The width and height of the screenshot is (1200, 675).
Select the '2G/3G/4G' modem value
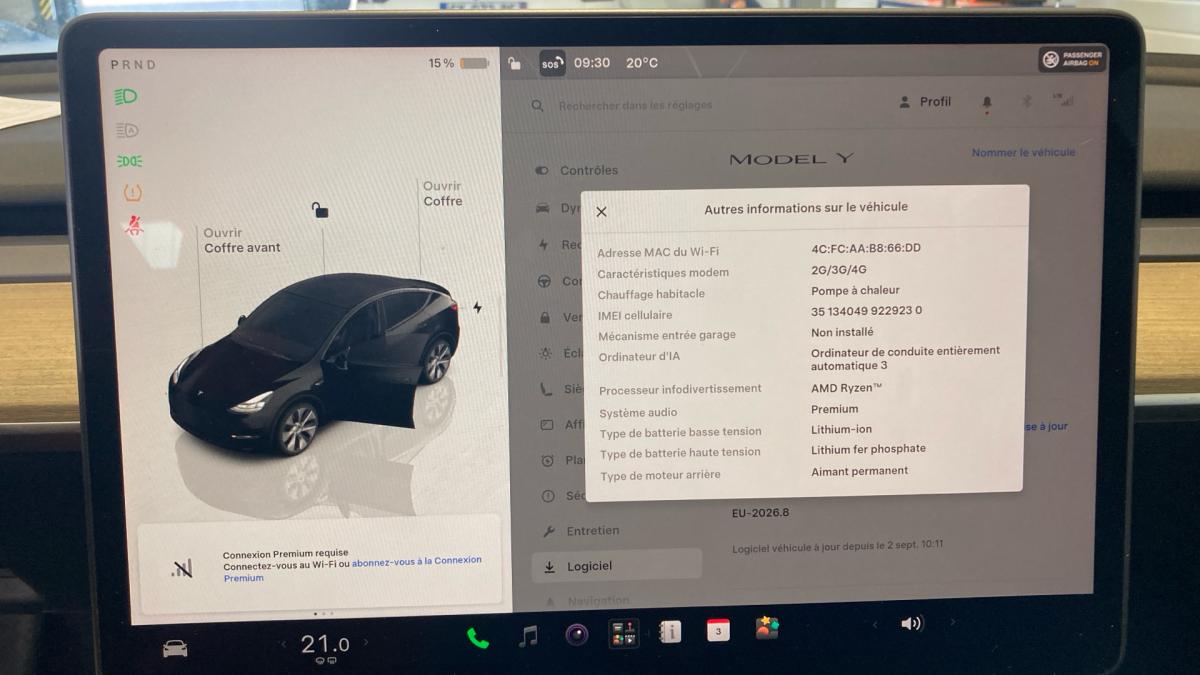click(x=839, y=270)
